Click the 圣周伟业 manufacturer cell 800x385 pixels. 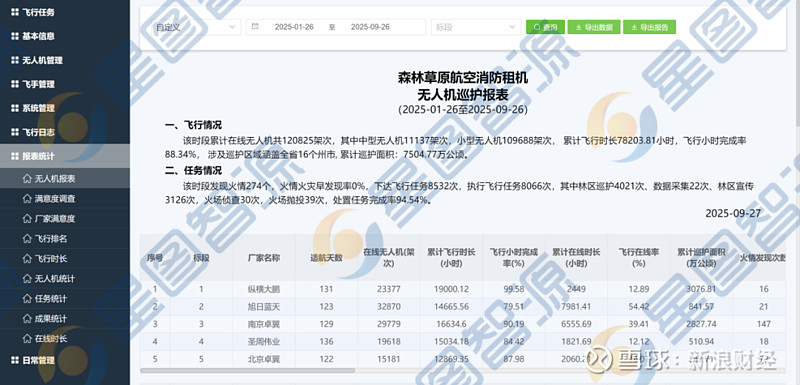pyautogui.click(x=264, y=341)
